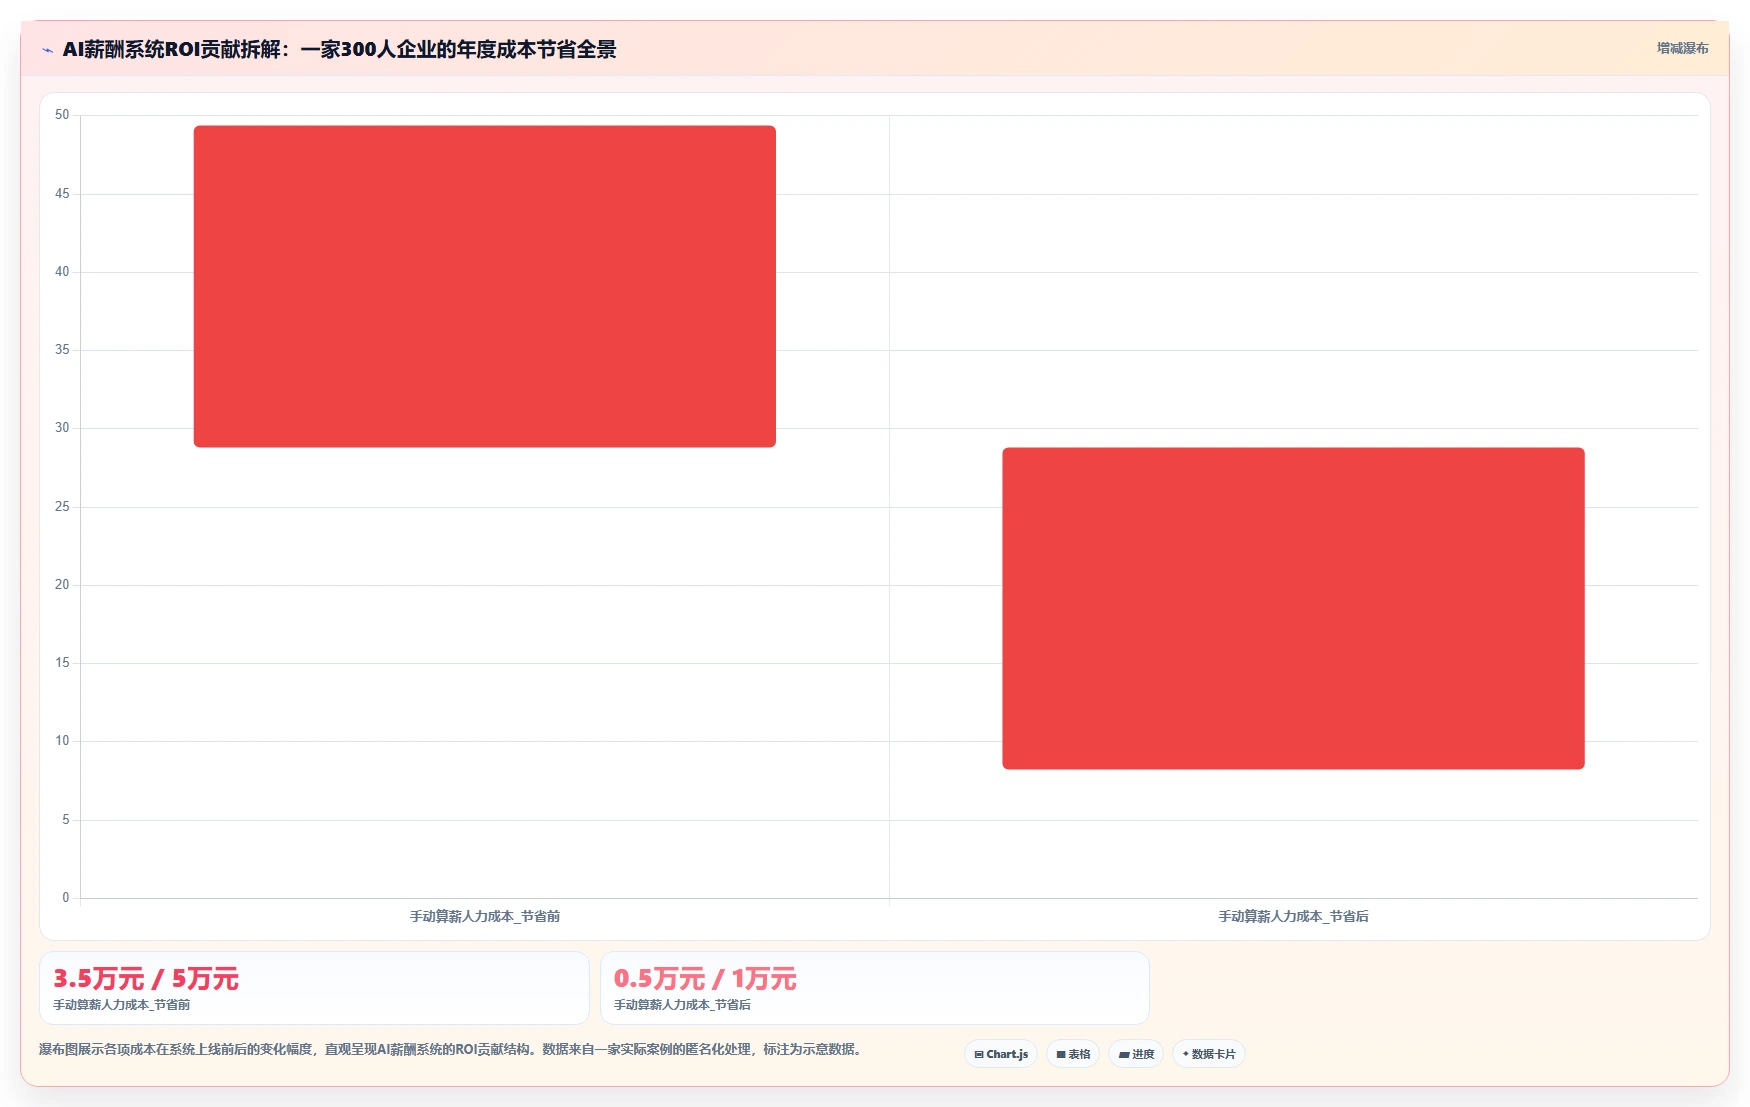Click the y-axis value 50
Screen dimensions: 1750x1107
(62, 115)
